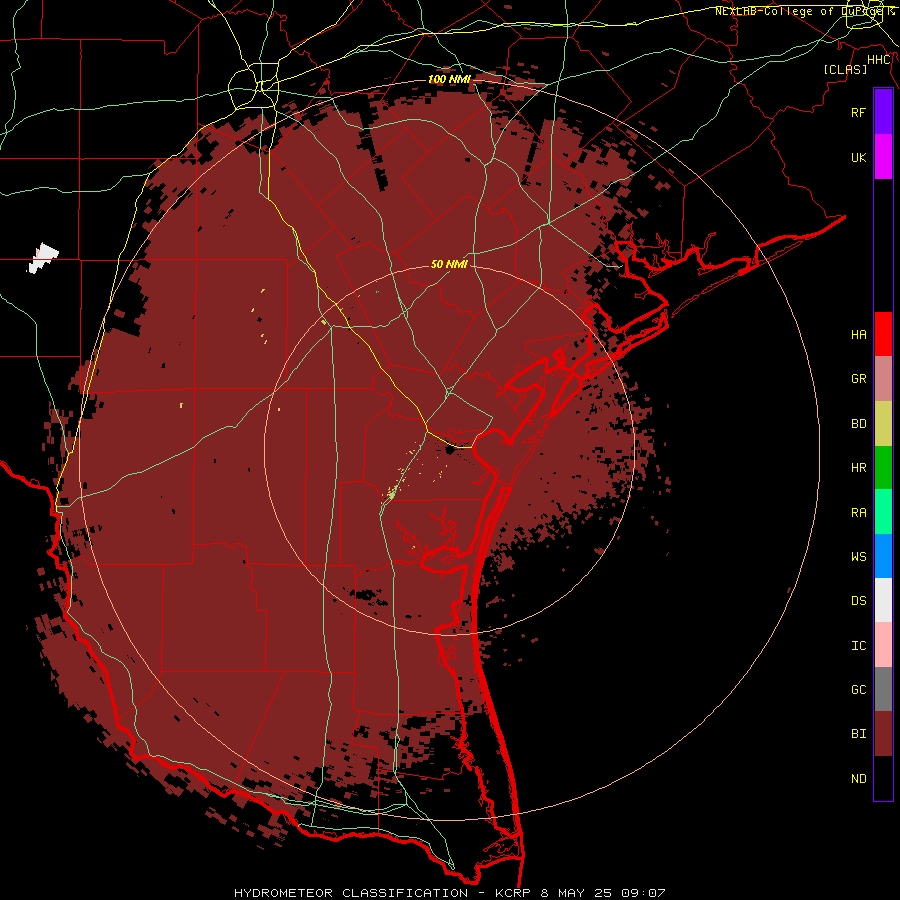Viewport: 900px width, 900px height.
Task: Click the UK legend label
Action: (x=858, y=158)
